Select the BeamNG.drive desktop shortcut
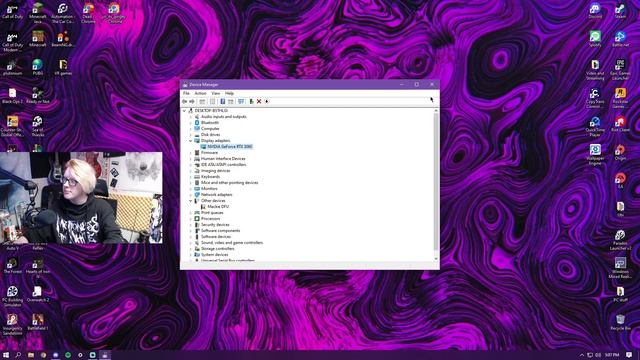Viewport: 640px width, 360px height. click(x=63, y=39)
